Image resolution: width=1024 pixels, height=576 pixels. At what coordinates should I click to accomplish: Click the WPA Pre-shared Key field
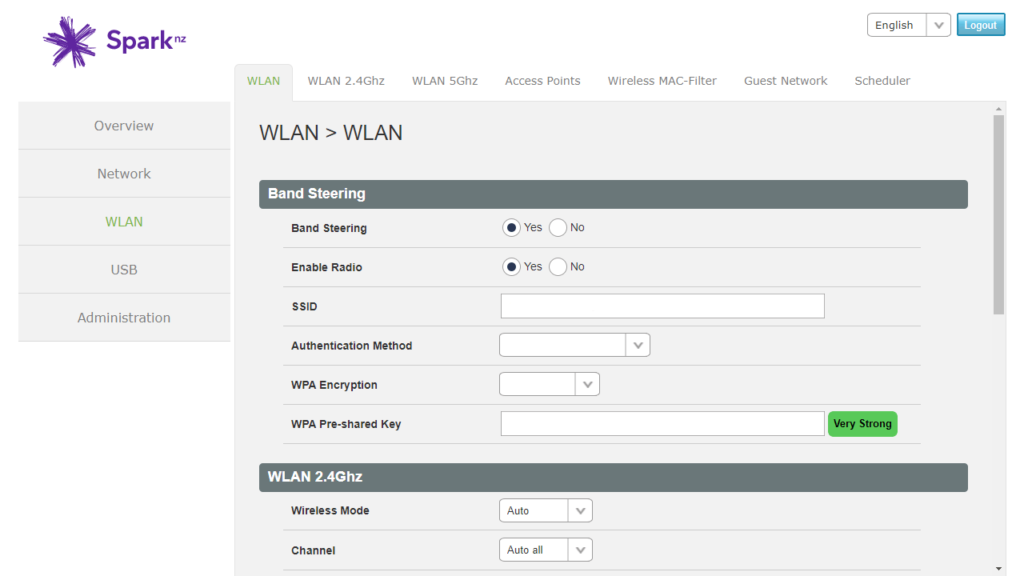(662, 423)
